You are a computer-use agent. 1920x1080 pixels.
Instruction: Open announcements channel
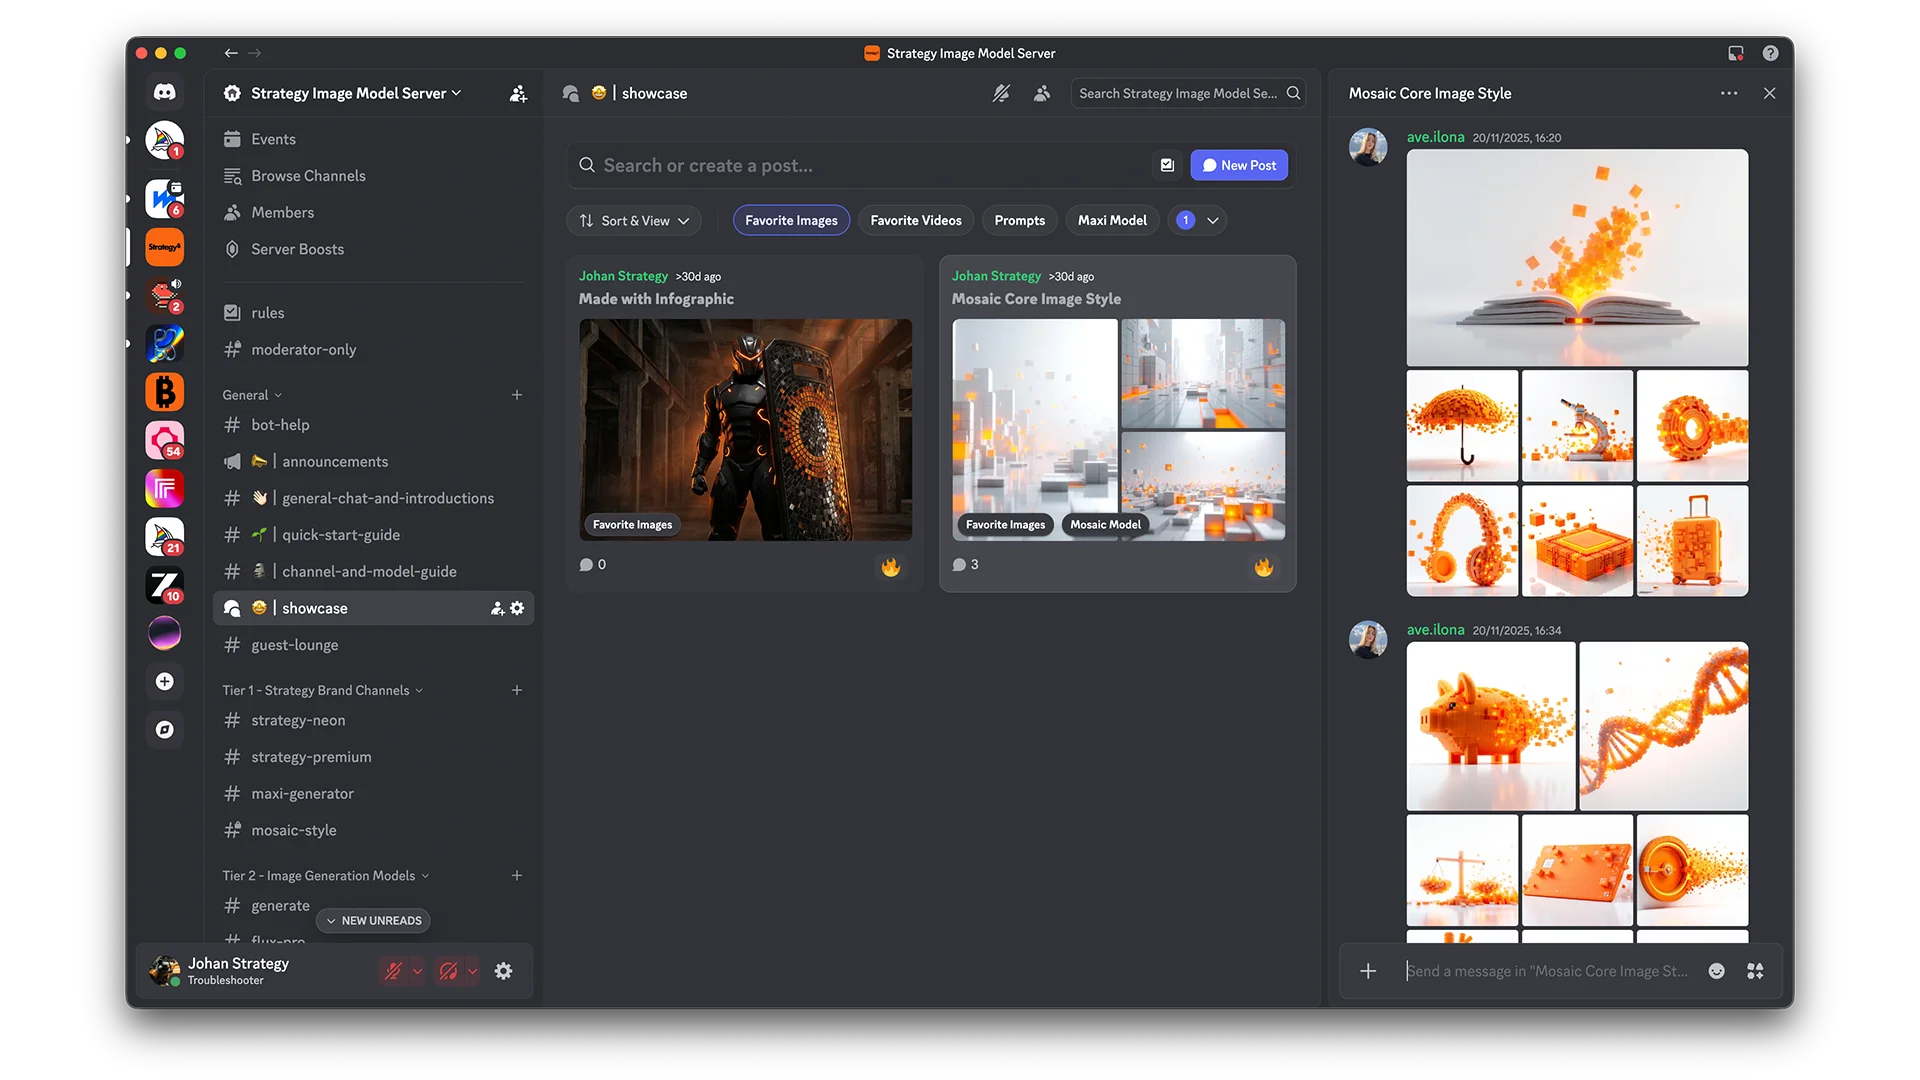[x=373, y=461]
